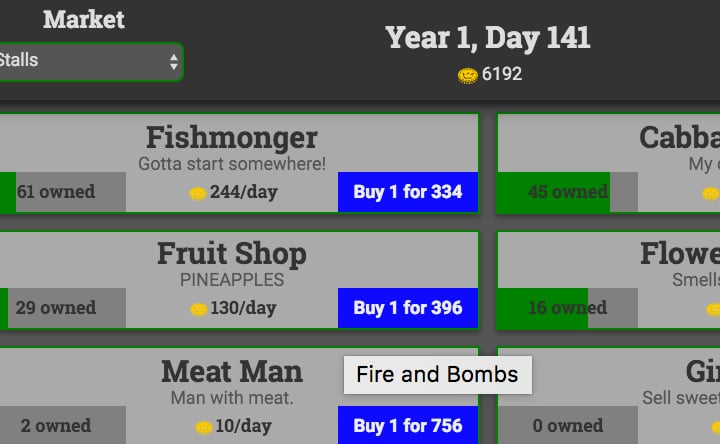Click the Fishmonger stall title
This screenshot has height=444, width=720.
(232, 138)
